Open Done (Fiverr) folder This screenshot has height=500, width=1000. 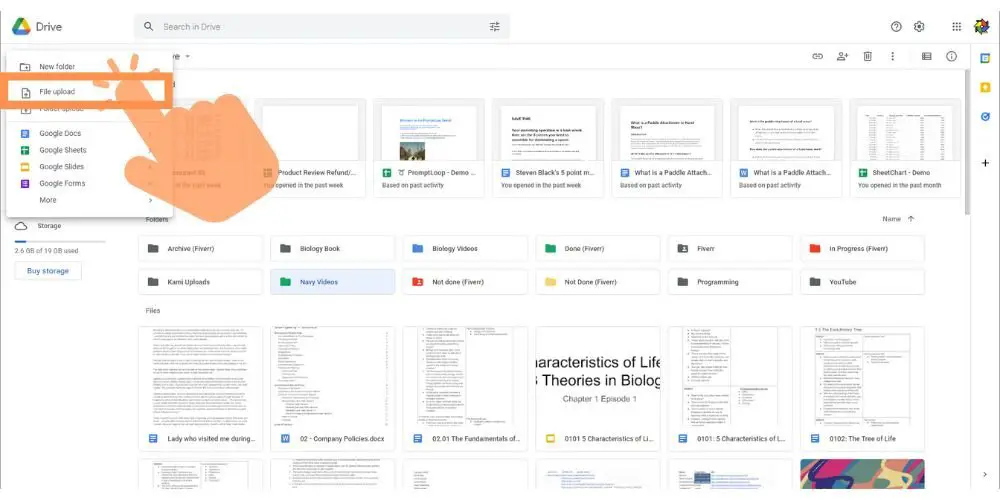tap(598, 249)
